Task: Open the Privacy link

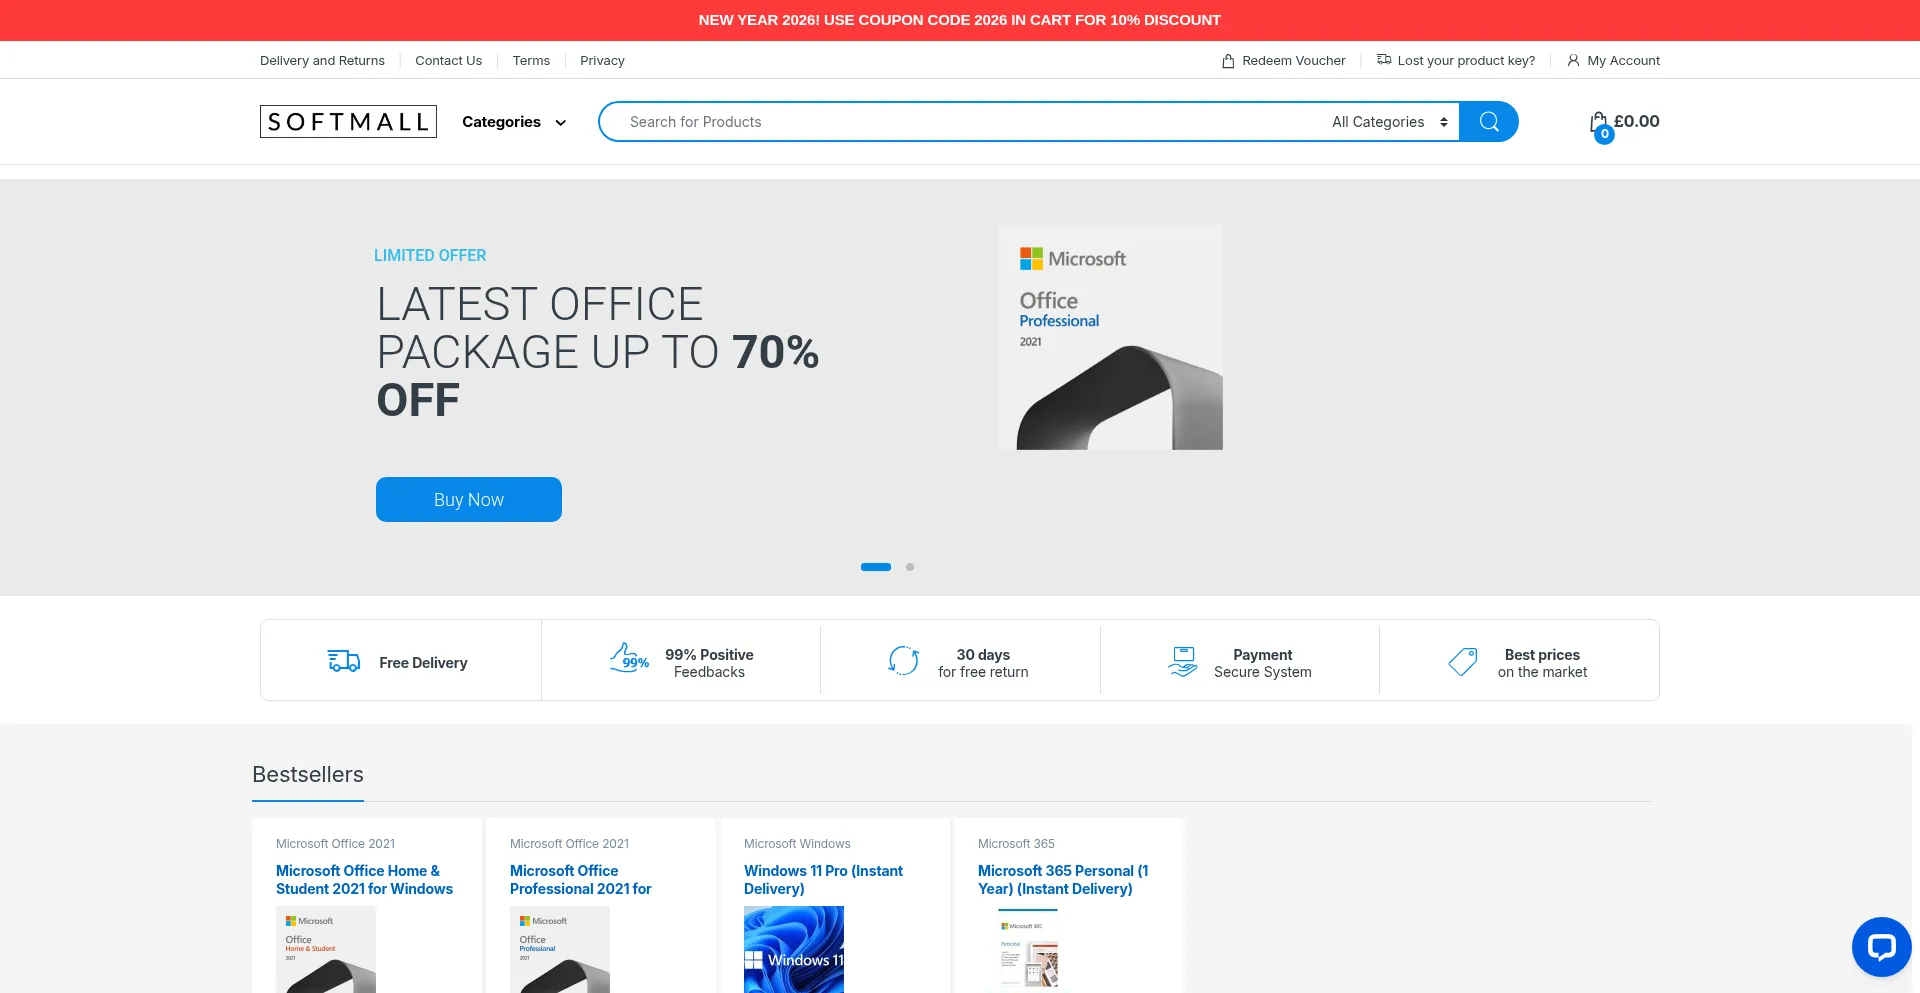Action: (602, 61)
